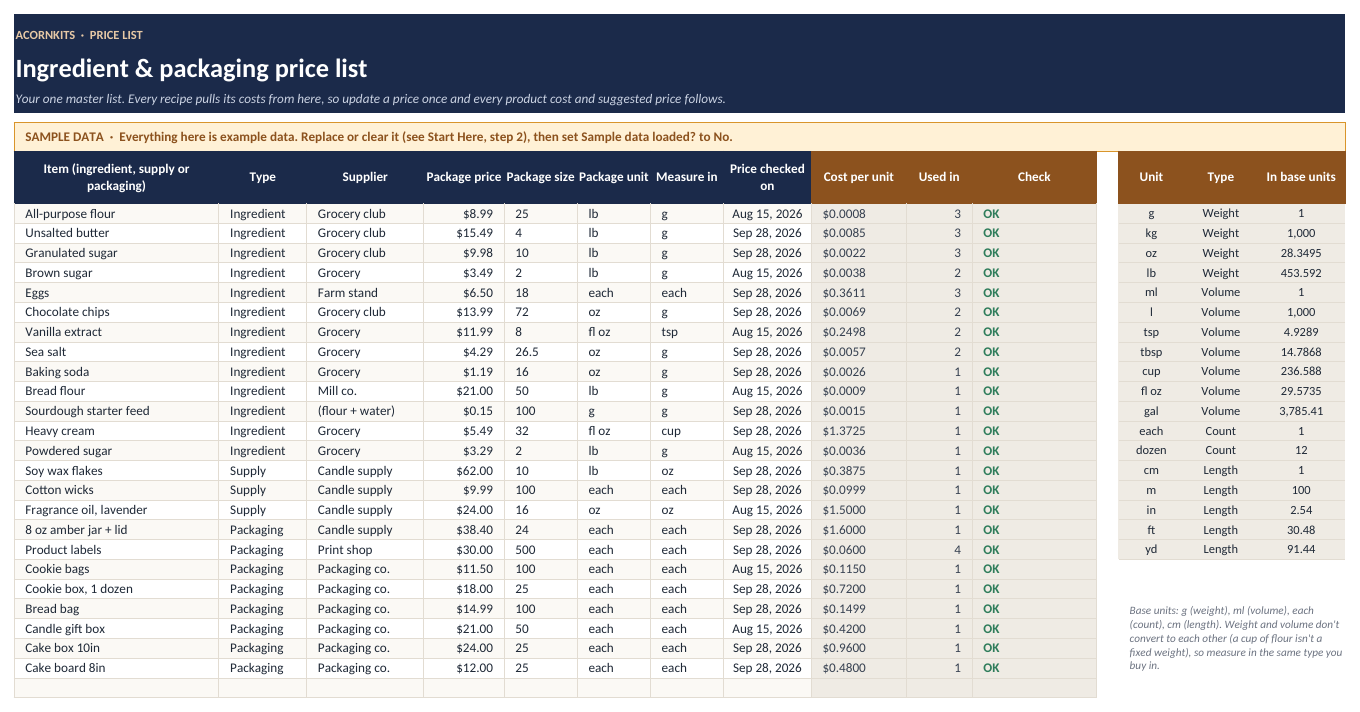Click the "Cotton wicks" item cell
Viewport: 1360px width, 712px height.
[x=116, y=490]
